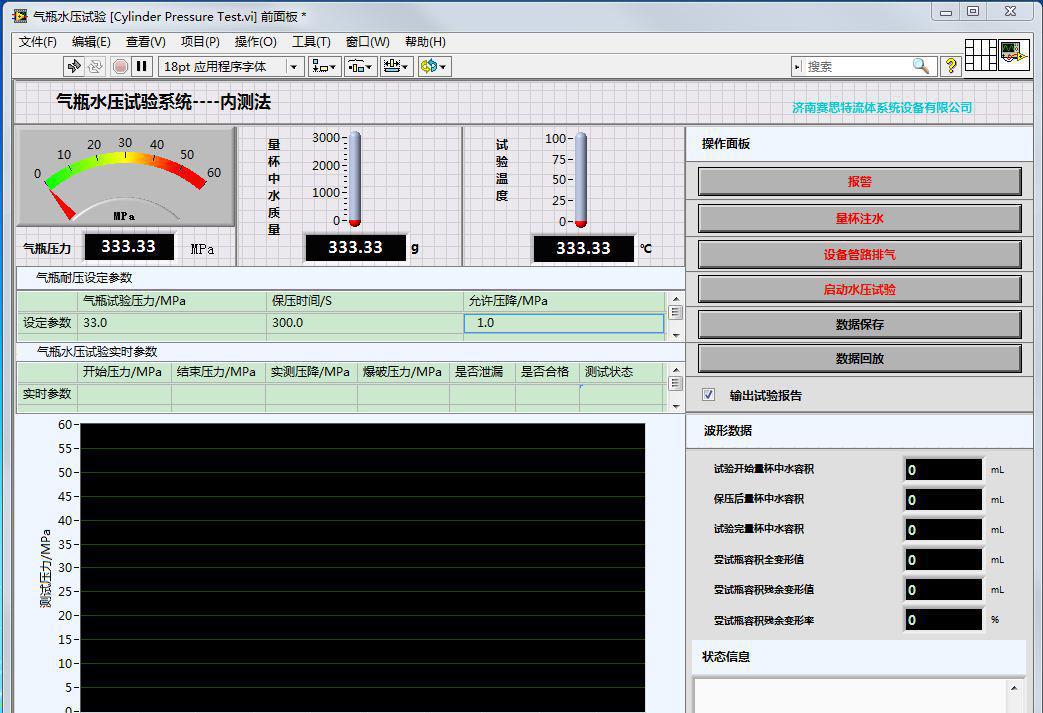Click the connector pane grid icon
The height and width of the screenshot is (713, 1043).
click(980, 55)
